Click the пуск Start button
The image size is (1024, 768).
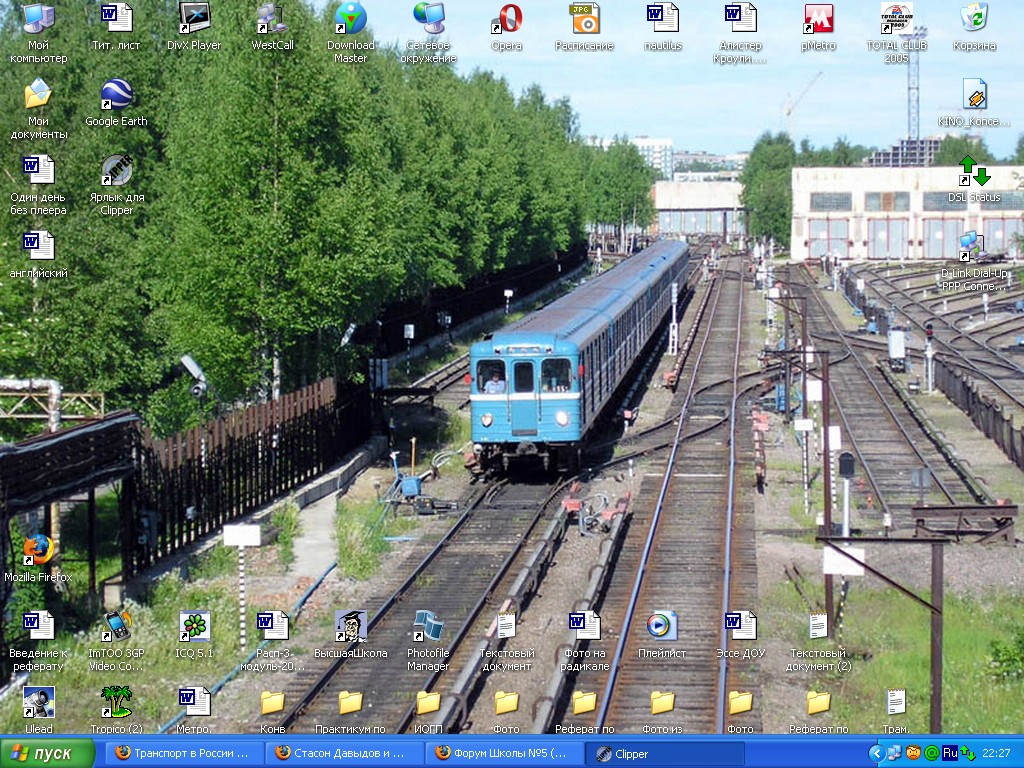coord(50,754)
